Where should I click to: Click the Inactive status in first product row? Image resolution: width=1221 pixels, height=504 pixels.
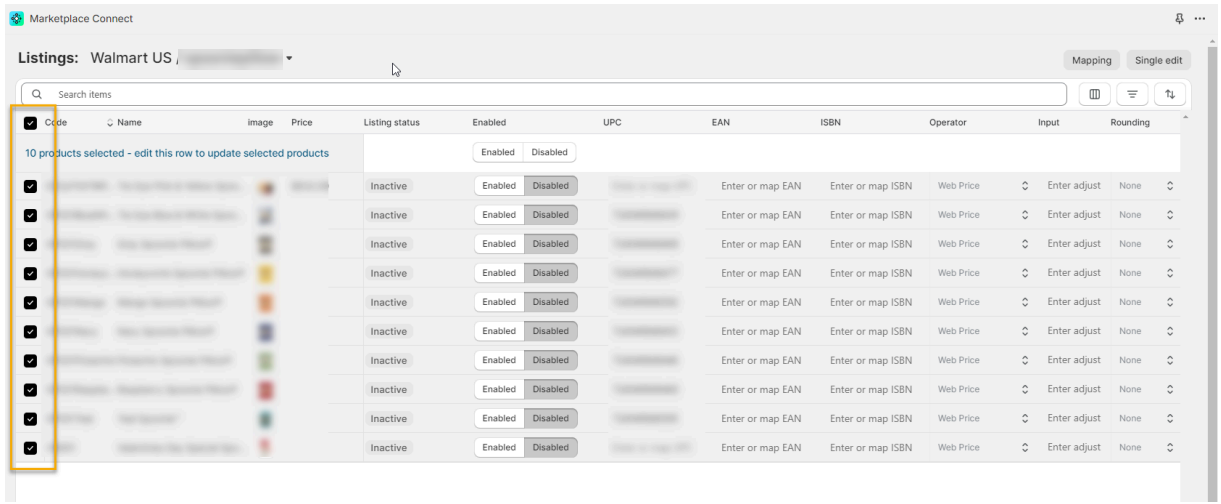(388, 186)
